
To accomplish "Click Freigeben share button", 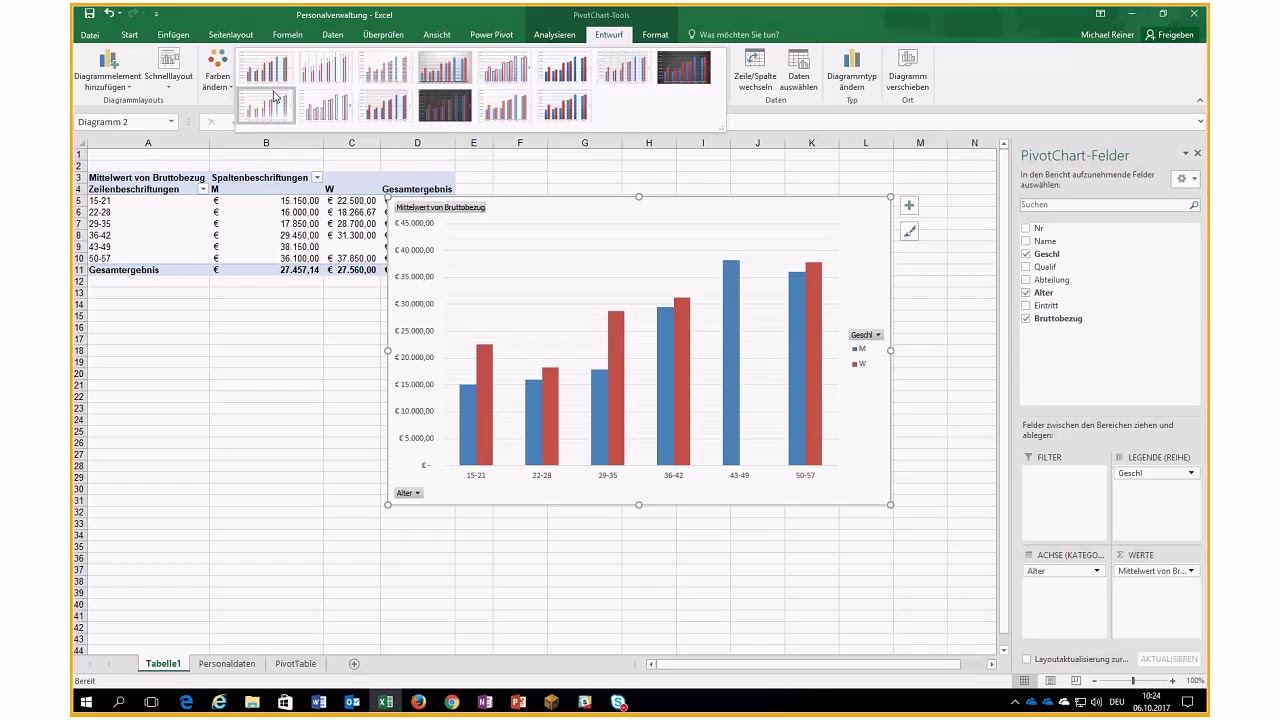I will pyautogui.click(x=1170, y=35).
